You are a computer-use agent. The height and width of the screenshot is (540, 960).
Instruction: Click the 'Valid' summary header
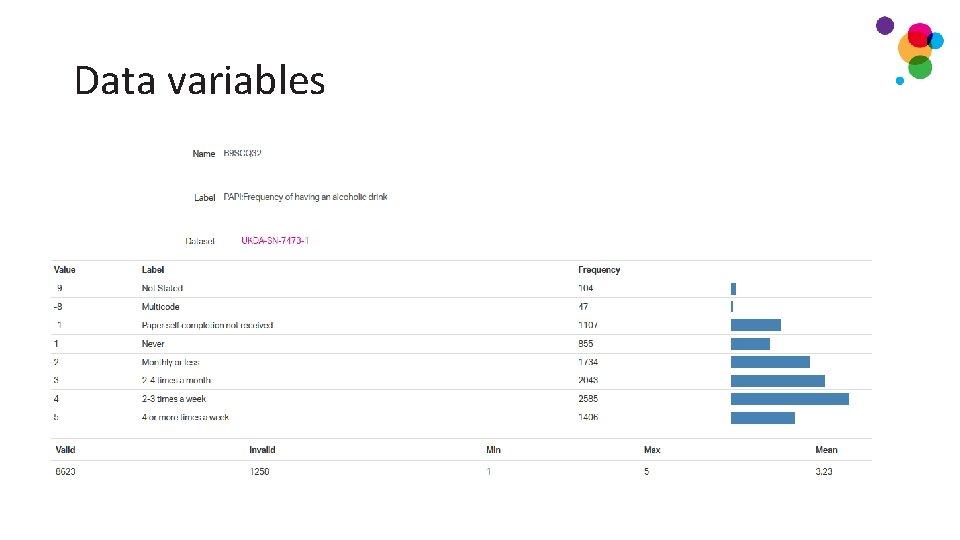(x=65, y=449)
